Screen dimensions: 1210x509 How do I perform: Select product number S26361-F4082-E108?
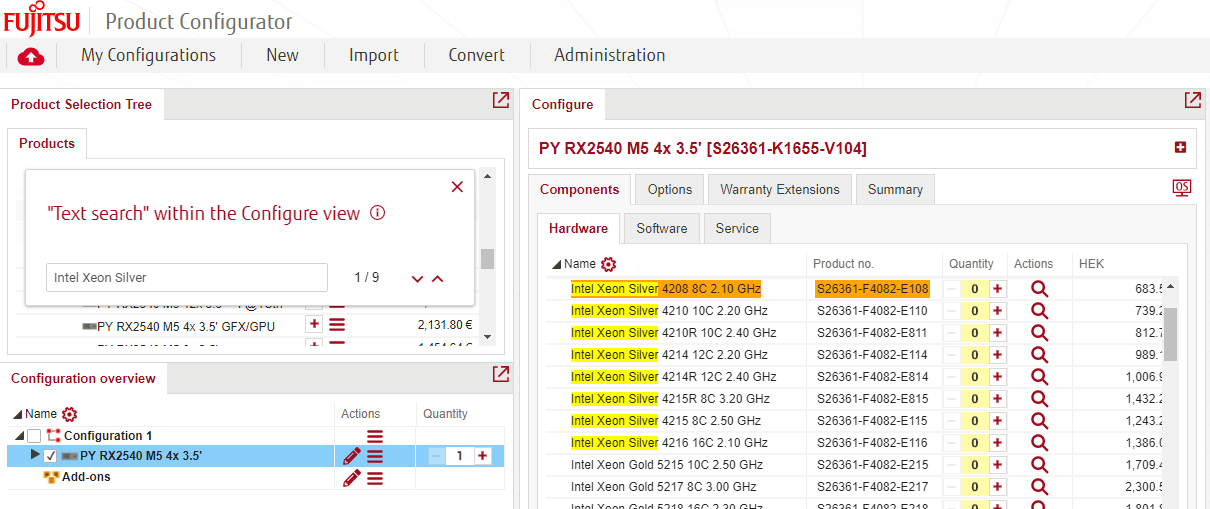(873, 289)
